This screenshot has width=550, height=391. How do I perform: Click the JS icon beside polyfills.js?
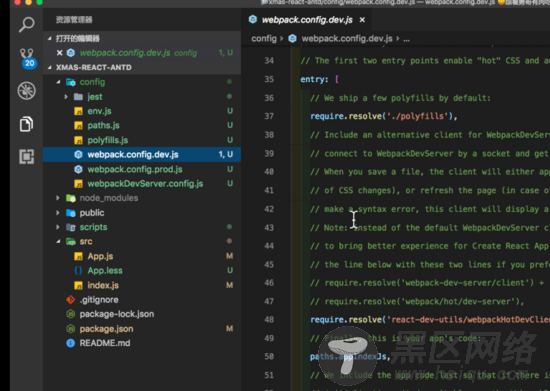coord(79,141)
